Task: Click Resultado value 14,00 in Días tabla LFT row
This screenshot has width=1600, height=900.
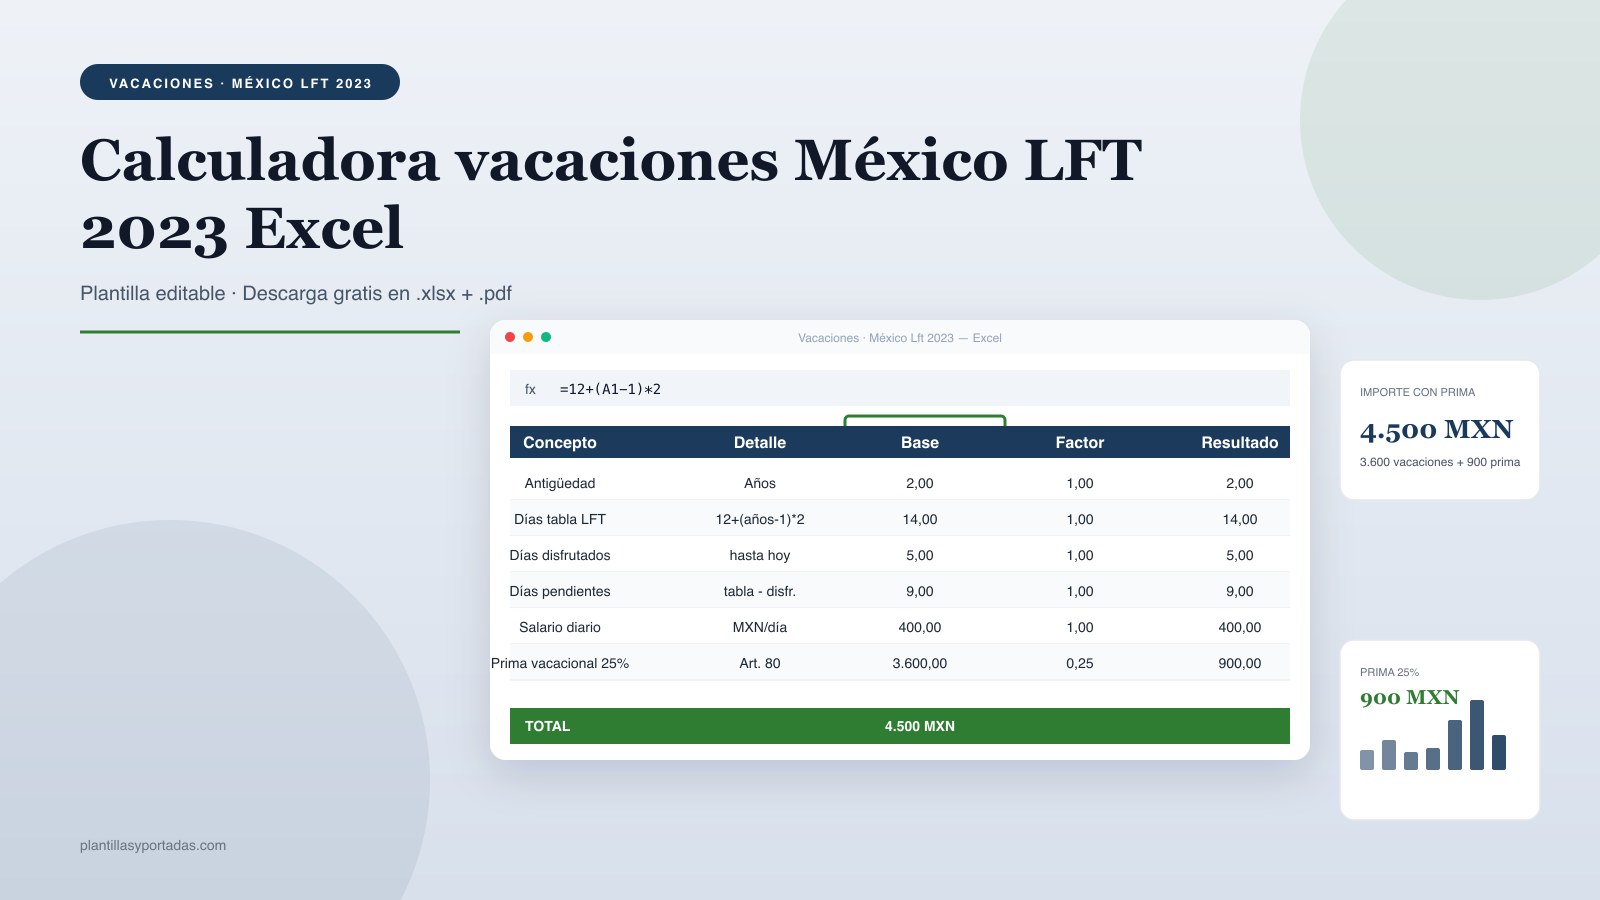Action: tap(1240, 519)
